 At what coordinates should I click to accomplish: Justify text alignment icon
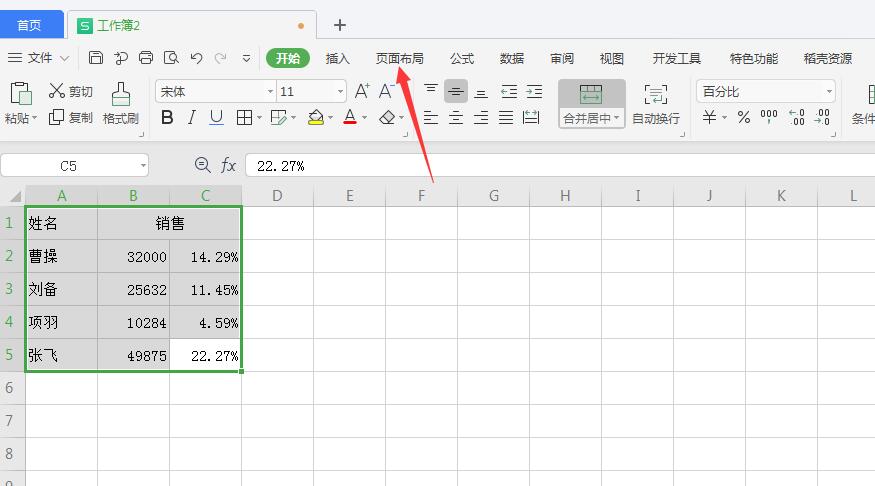pos(506,117)
